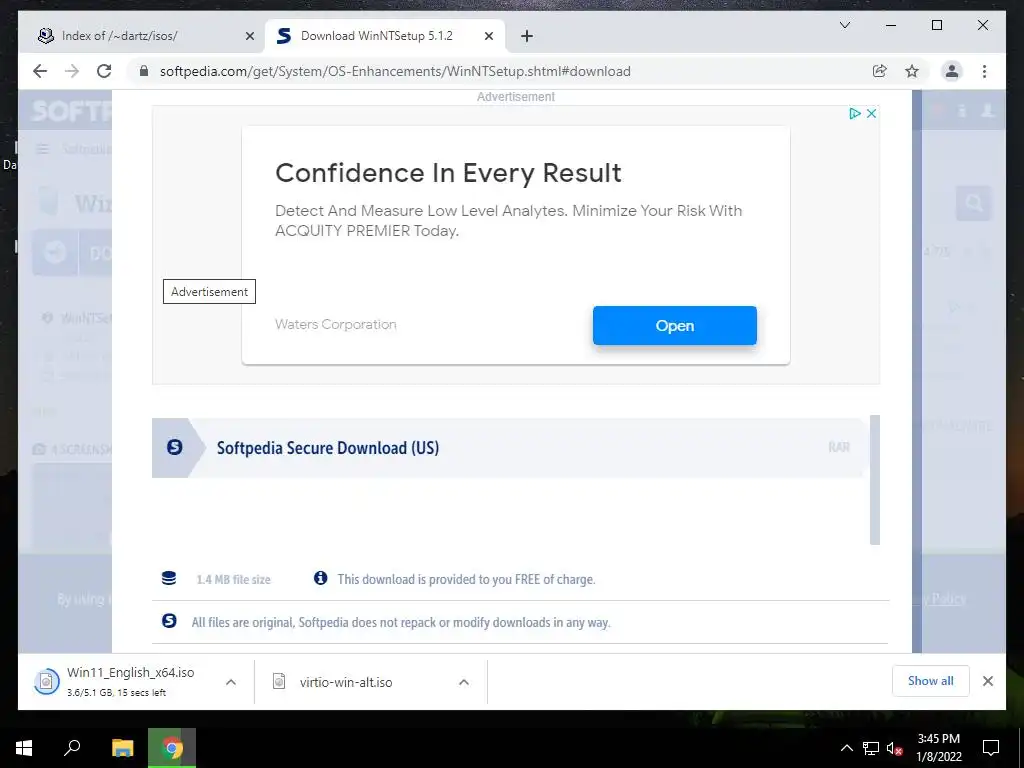Open the Chrome profile avatar
Image resolution: width=1024 pixels, height=768 pixels.
pyautogui.click(x=952, y=71)
